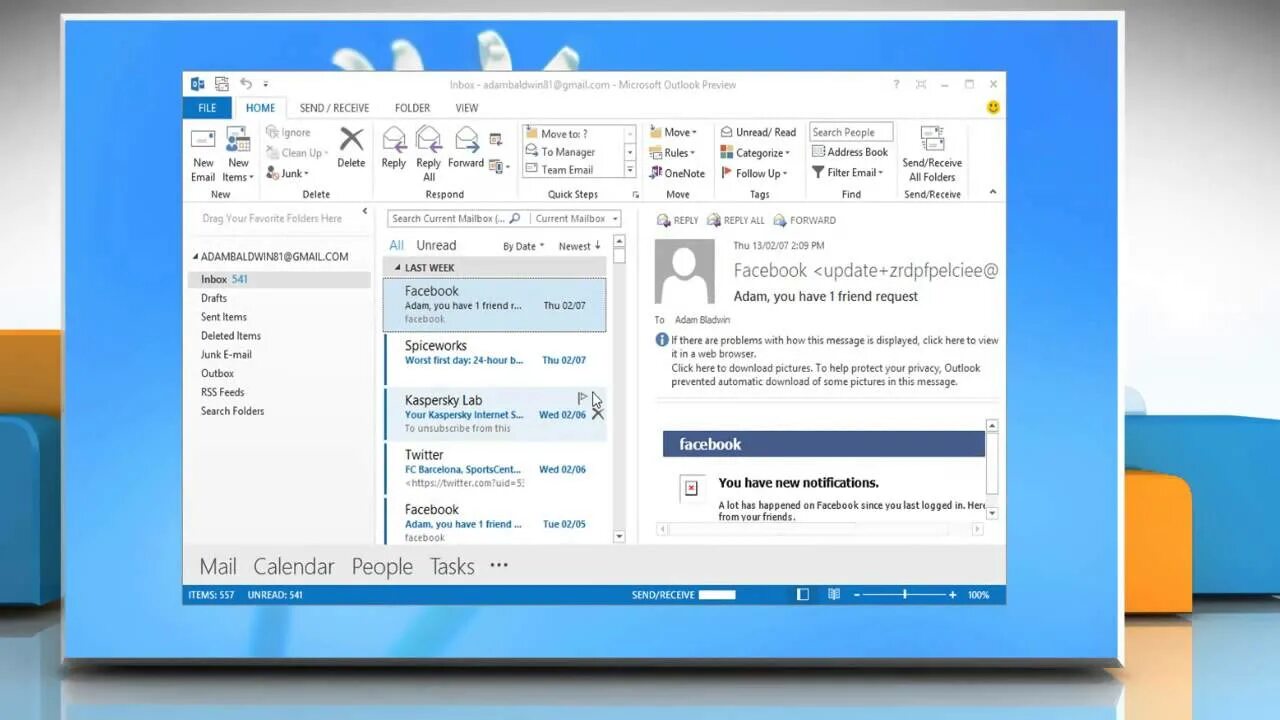Click the Search People field
The image size is (1280, 720).
851,132
